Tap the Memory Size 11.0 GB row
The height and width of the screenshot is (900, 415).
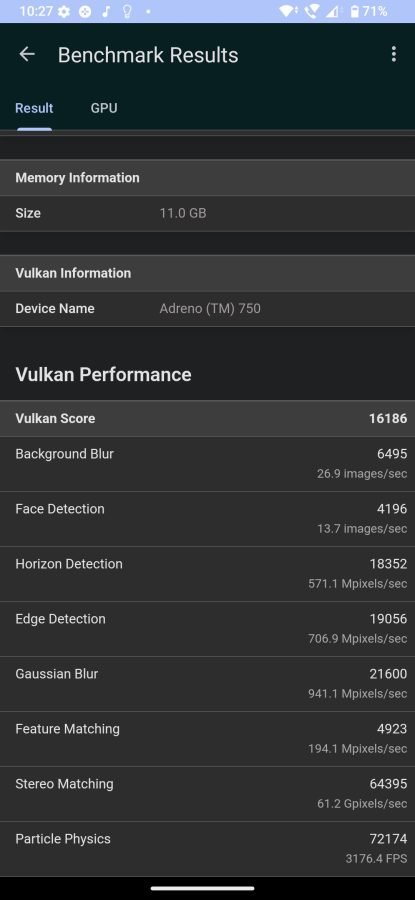click(x=207, y=214)
